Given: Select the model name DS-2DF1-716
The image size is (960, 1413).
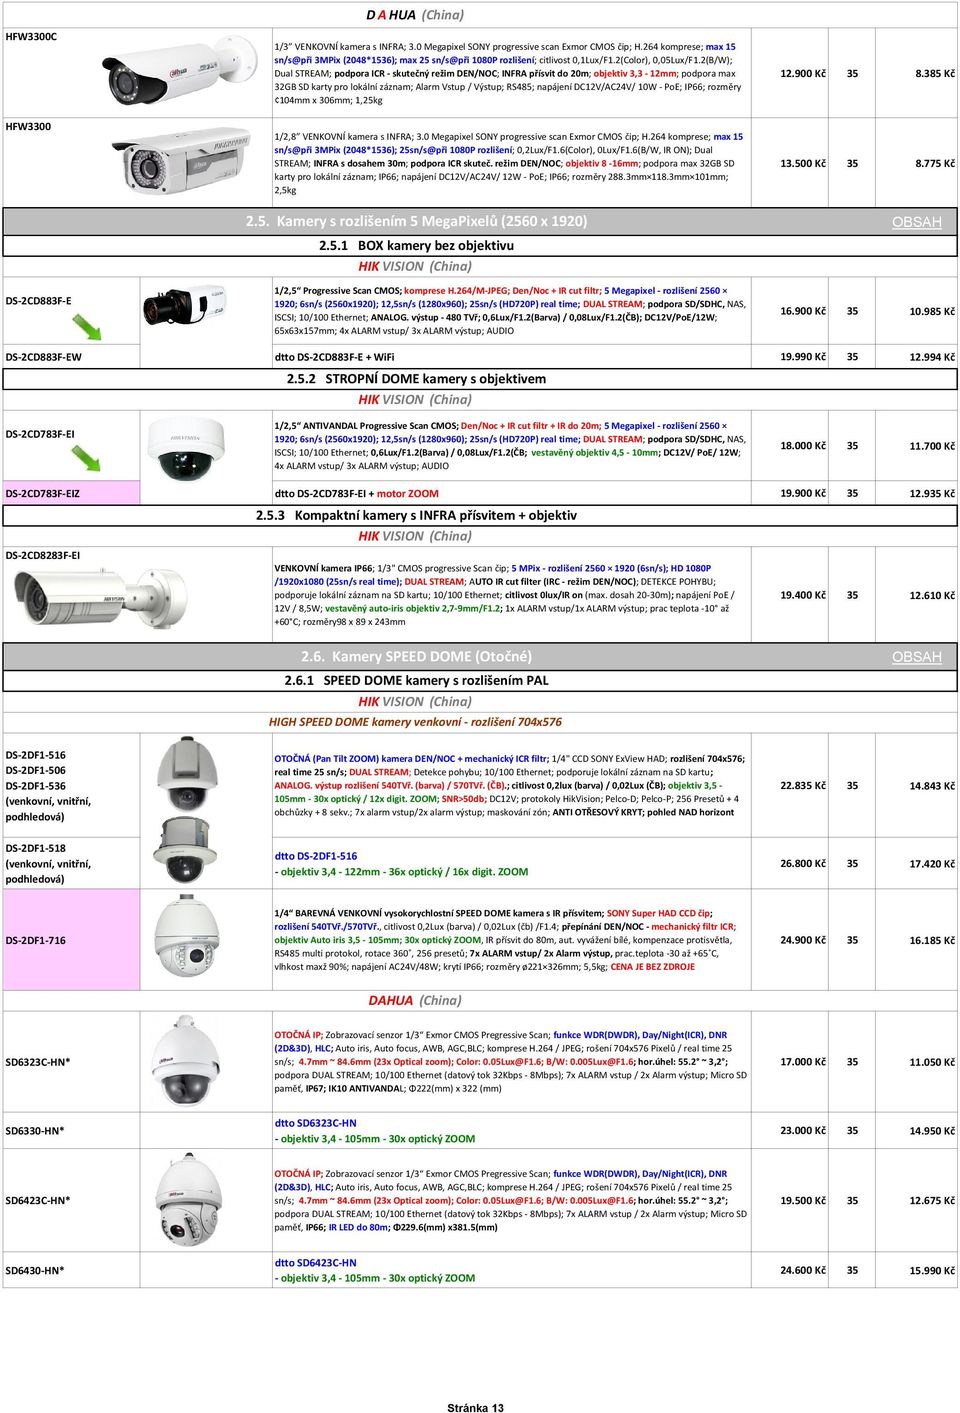Looking at the screenshot, I should pyautogui.click(x=35, y=940).
